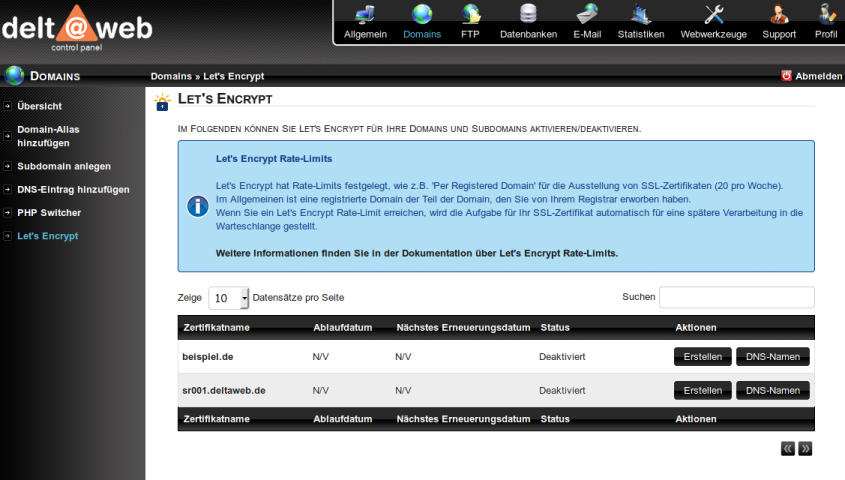Open PHP Switcher from sidebar menu
845x480 pixels.
[x=49, y=213]
